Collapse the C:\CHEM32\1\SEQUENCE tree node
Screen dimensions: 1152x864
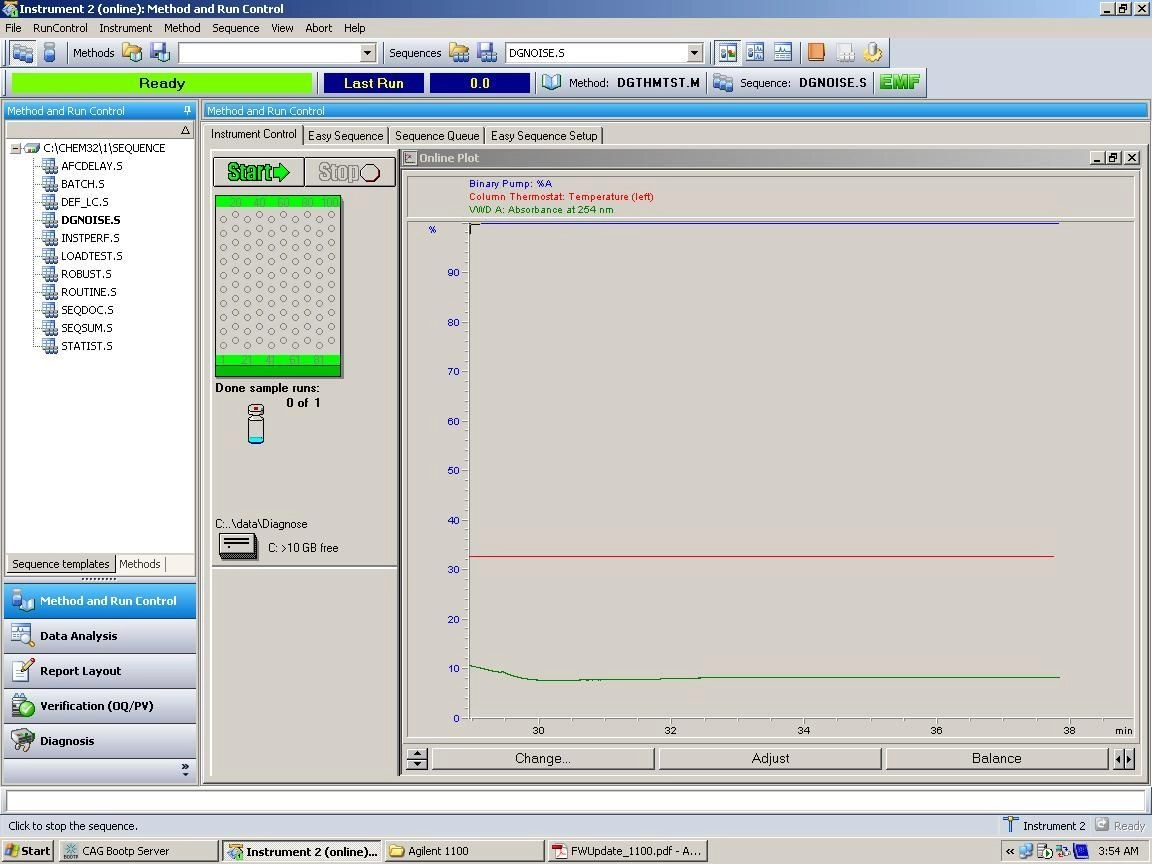tap(15, 148)
